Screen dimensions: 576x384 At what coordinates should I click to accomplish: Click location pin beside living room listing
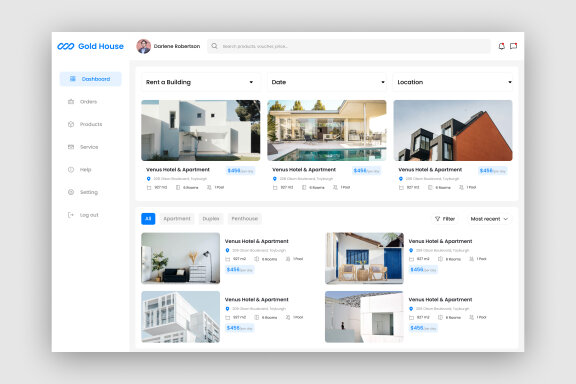click(227, 250)
